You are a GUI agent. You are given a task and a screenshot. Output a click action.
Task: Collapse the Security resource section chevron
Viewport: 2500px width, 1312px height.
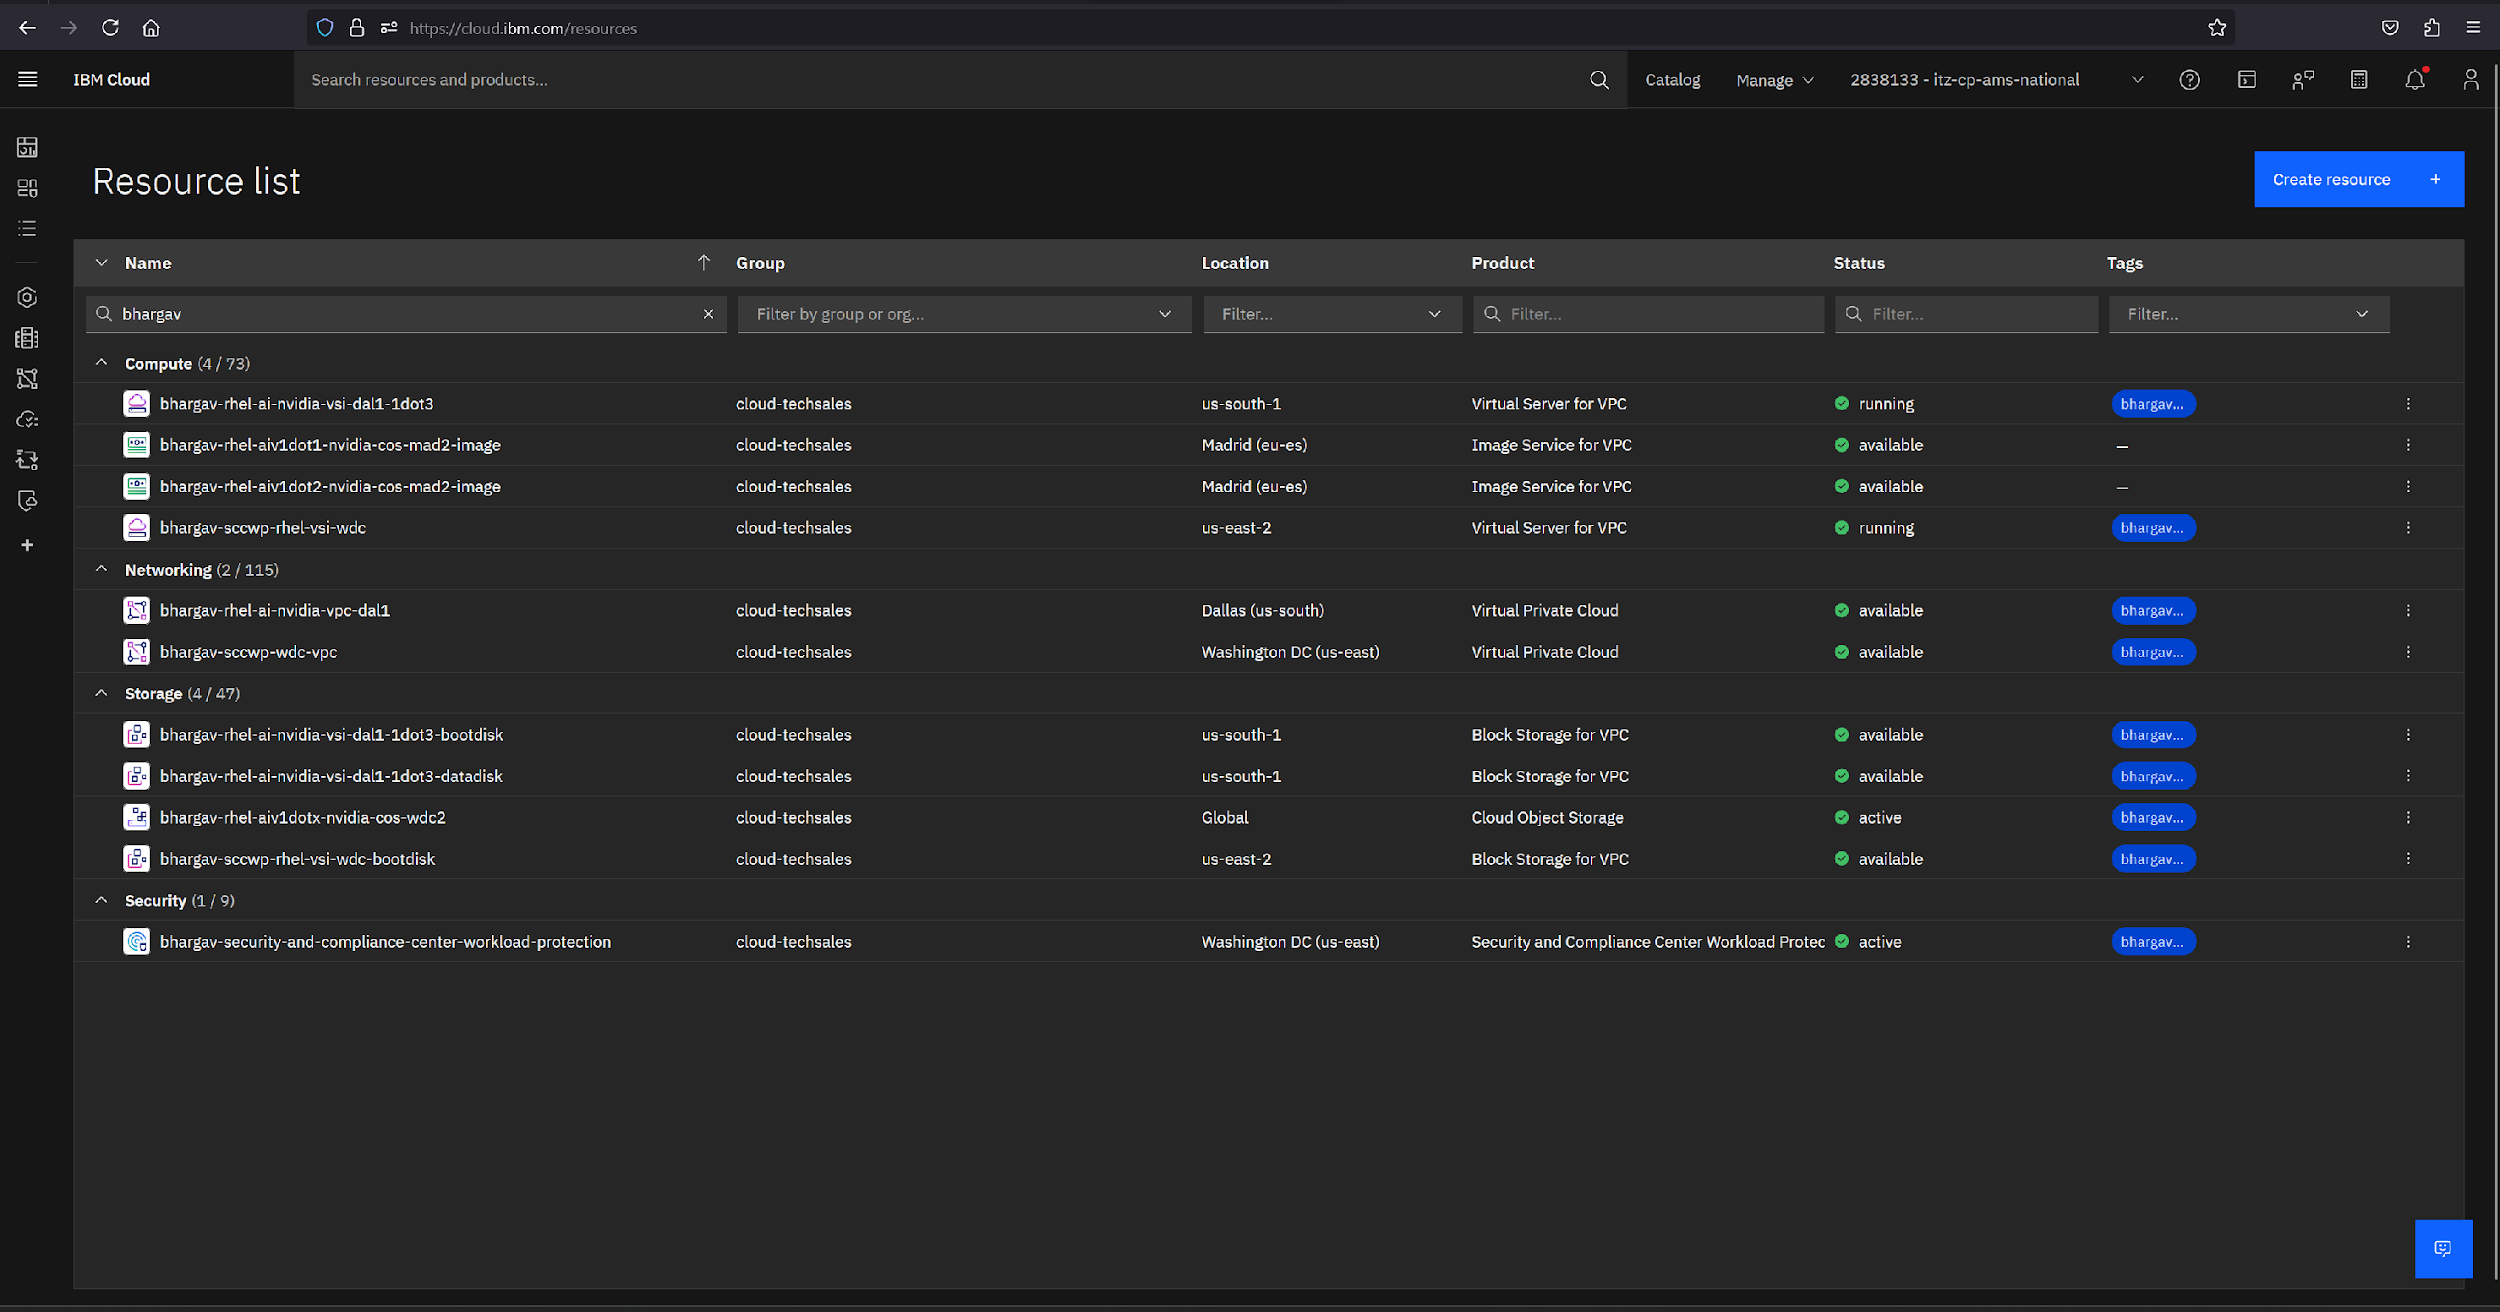(x=101, y=898)
